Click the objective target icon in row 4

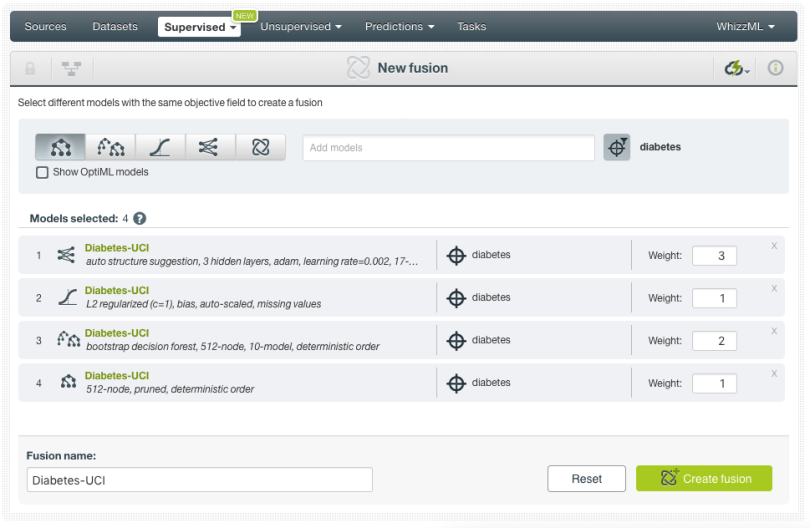tap(456, 383)
